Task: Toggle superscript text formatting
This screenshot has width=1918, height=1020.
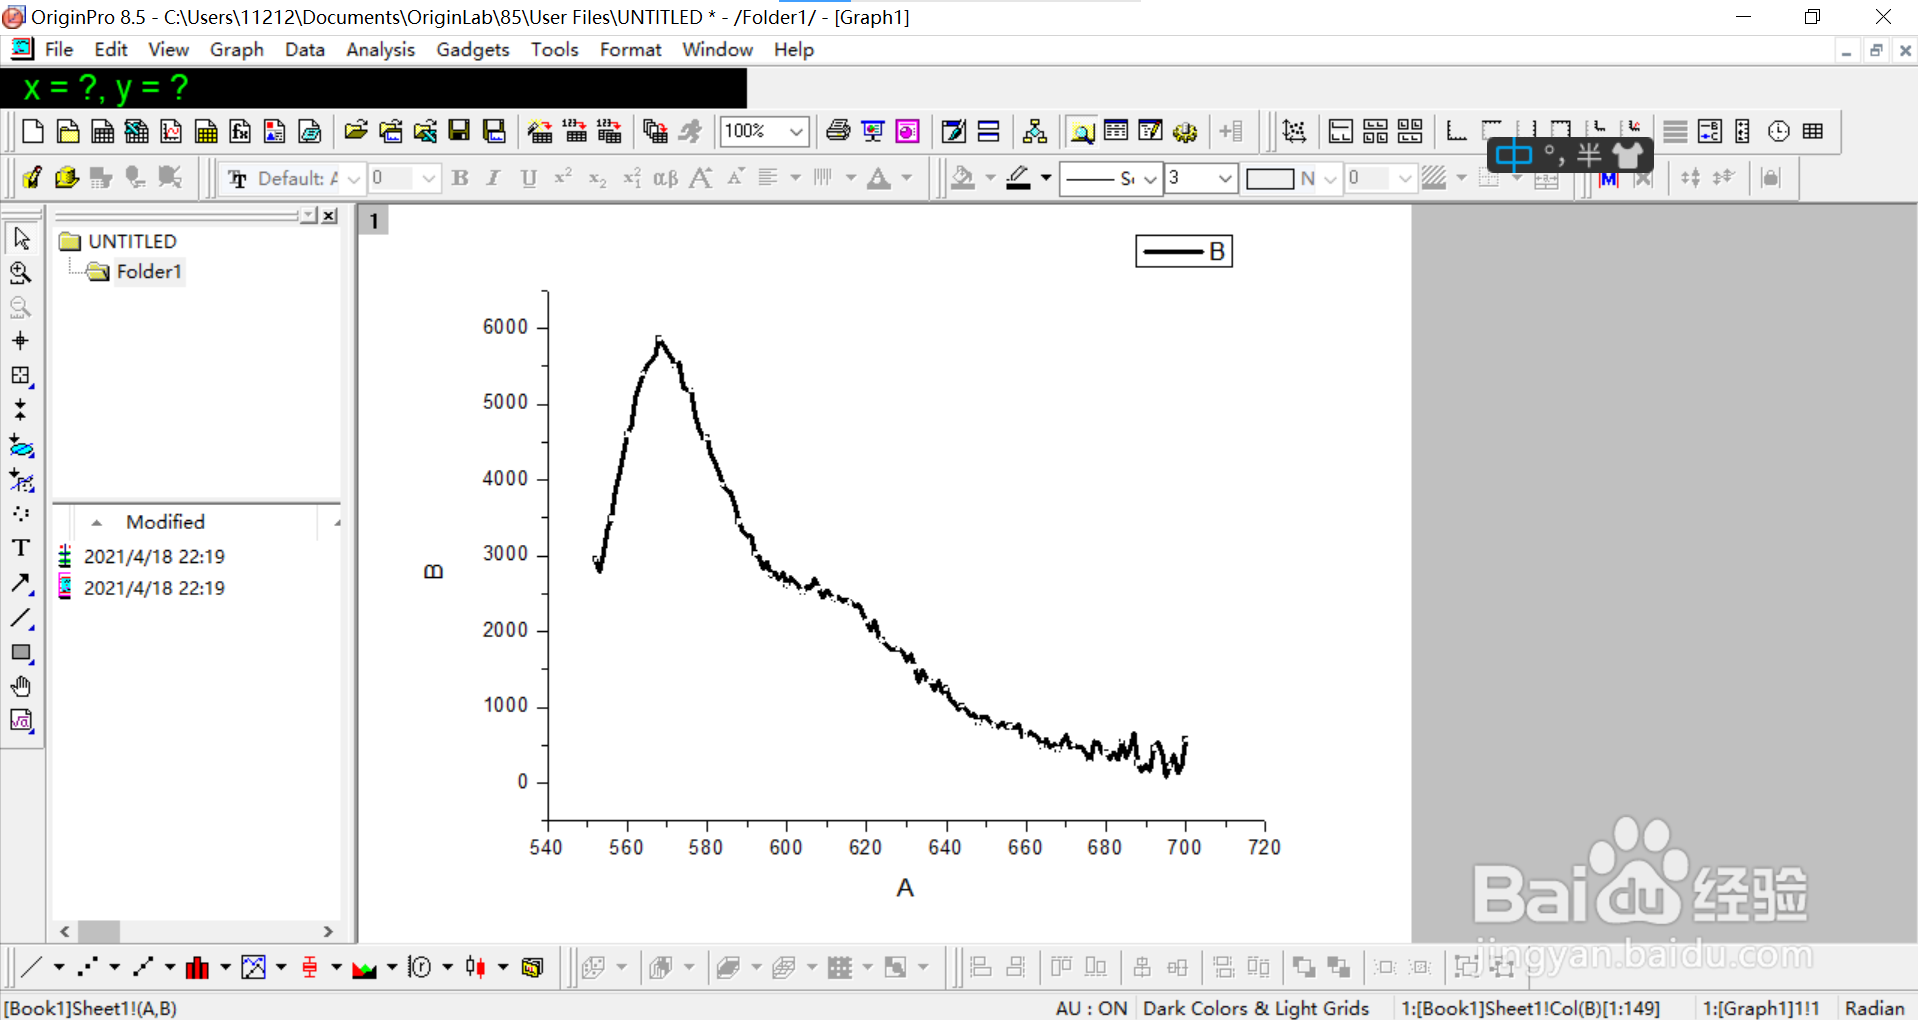Action: tap(563, 178)
